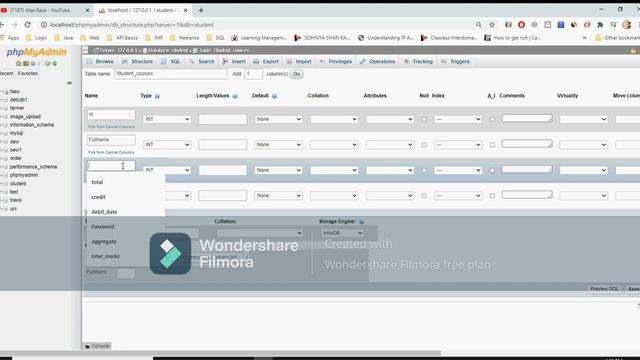Open the Operations tab
The image size is (640, 360).
[x=378, y=62]
